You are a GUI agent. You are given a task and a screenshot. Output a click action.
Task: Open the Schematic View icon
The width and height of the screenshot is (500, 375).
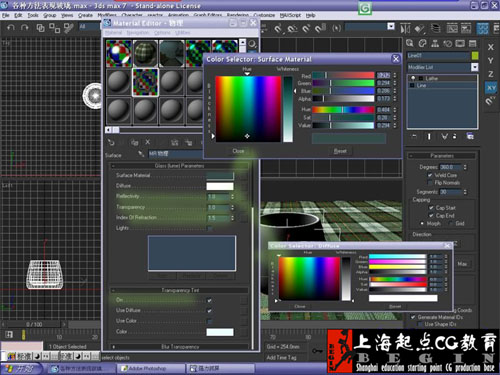tap(466, 29)
